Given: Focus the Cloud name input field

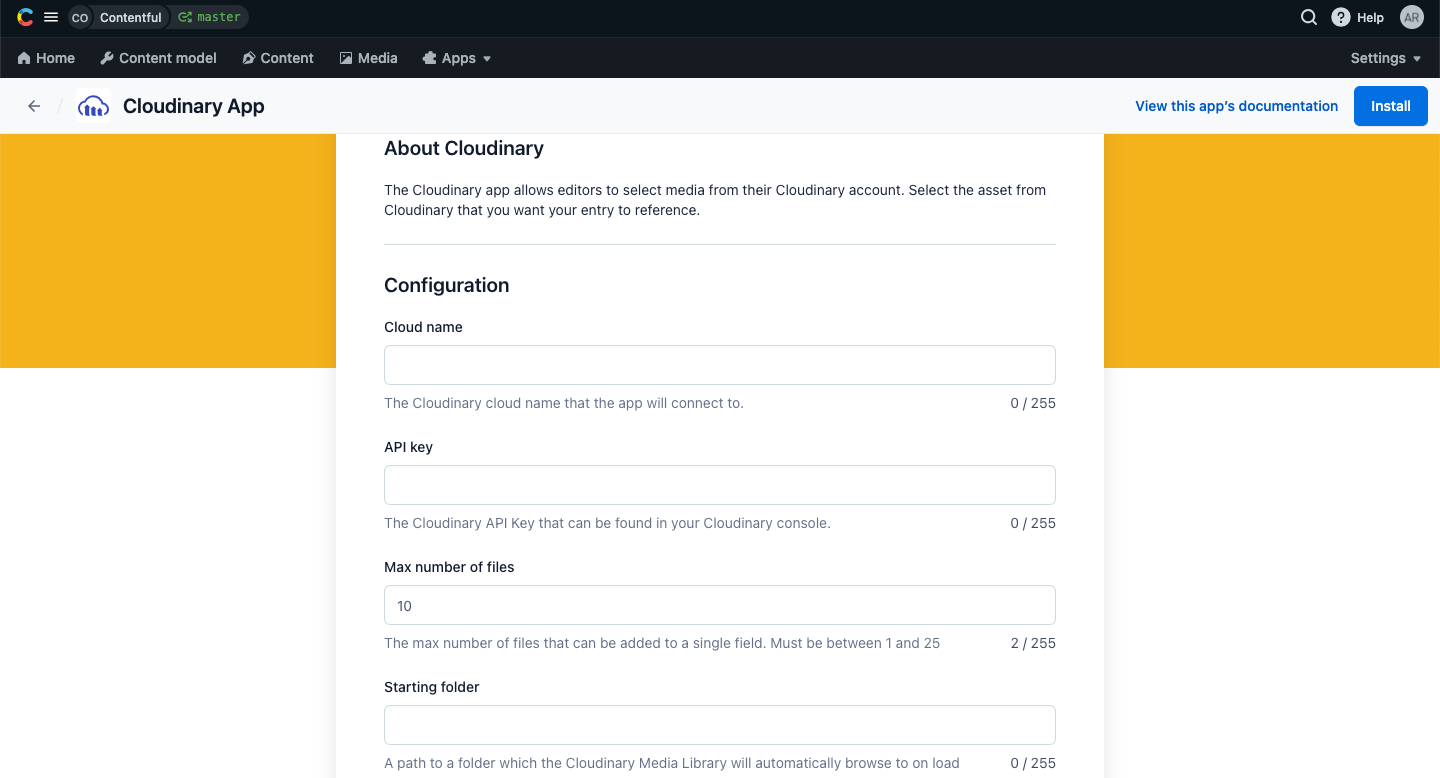Looking at the screenshot, I should point(720,365).
